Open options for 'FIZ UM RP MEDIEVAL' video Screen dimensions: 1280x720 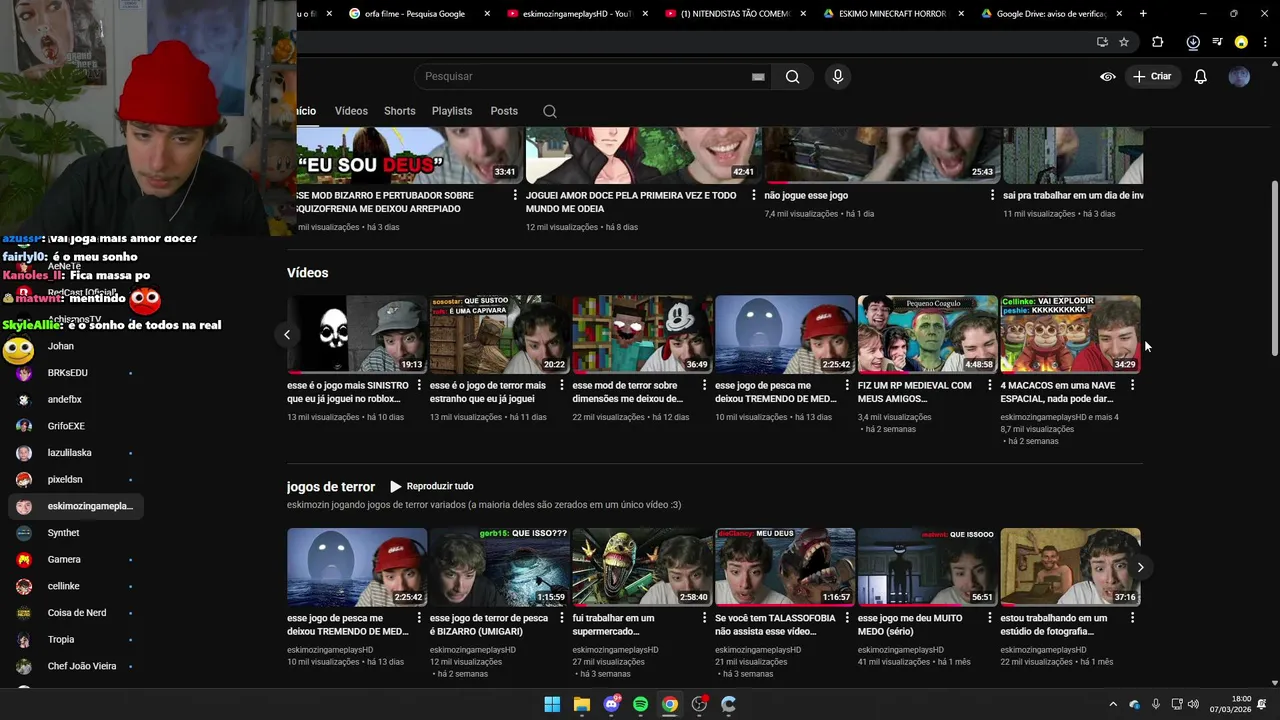coord(990,385)
